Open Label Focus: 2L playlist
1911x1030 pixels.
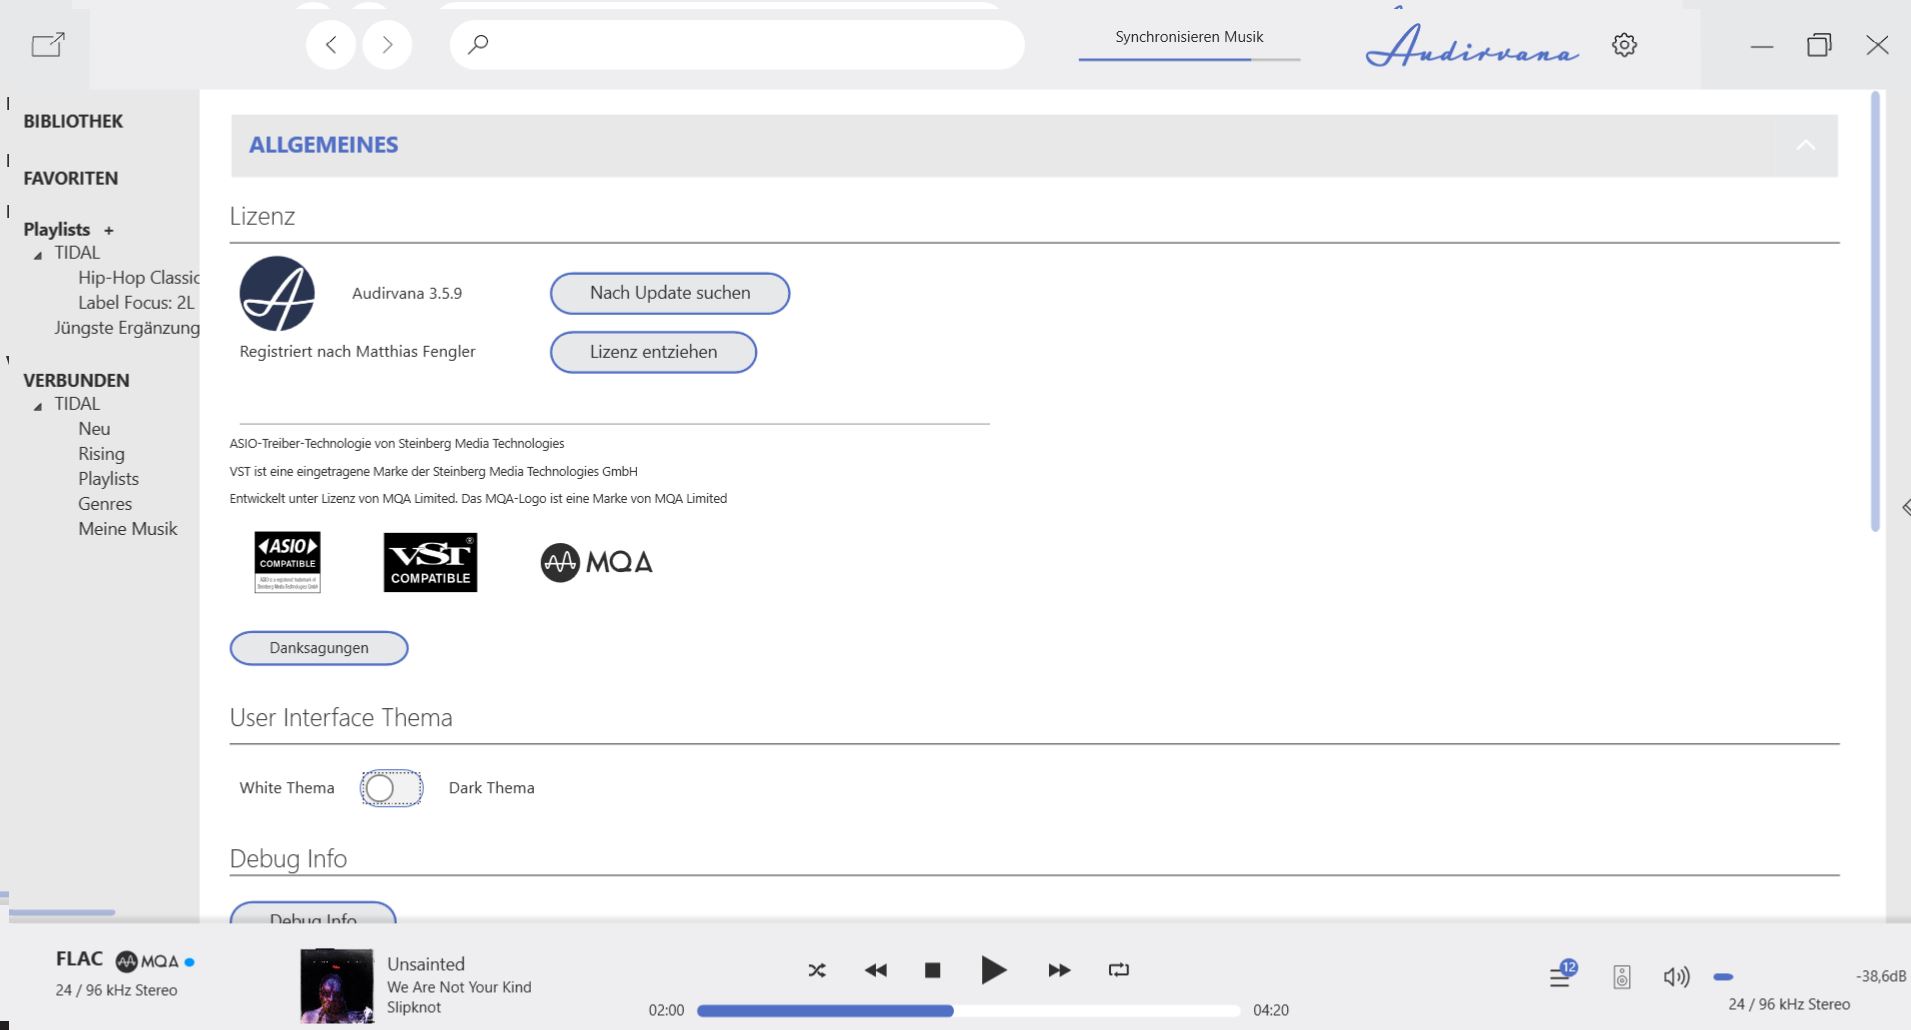coord(136,302)
